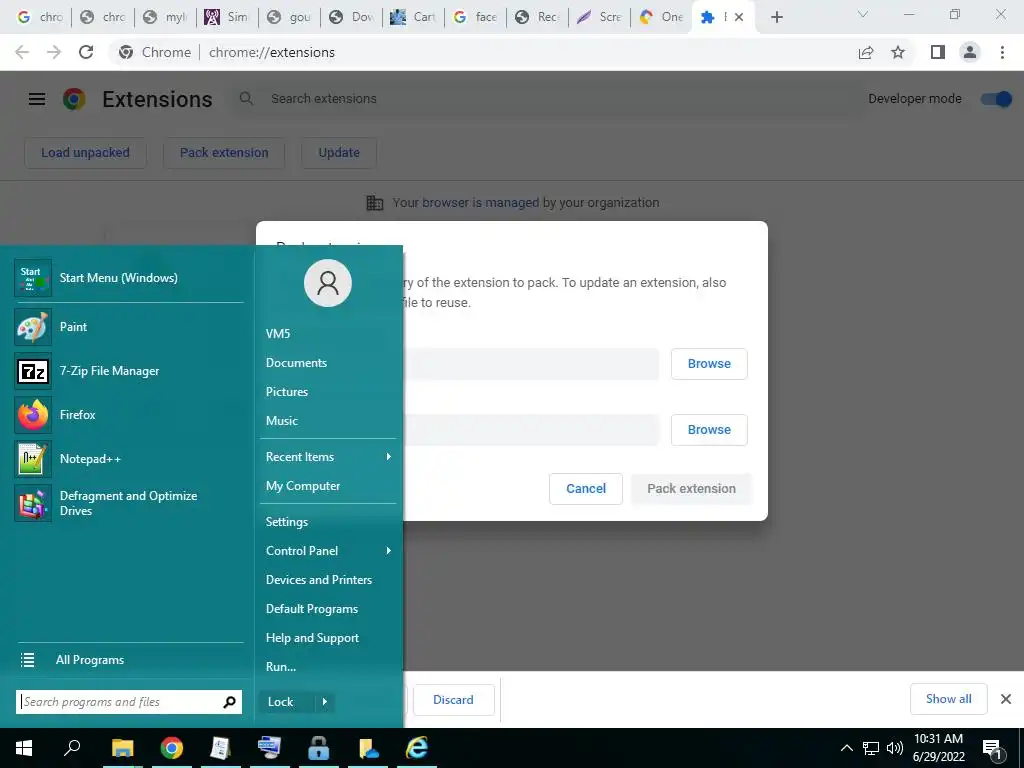Click the share page icon in address bar

866,52
